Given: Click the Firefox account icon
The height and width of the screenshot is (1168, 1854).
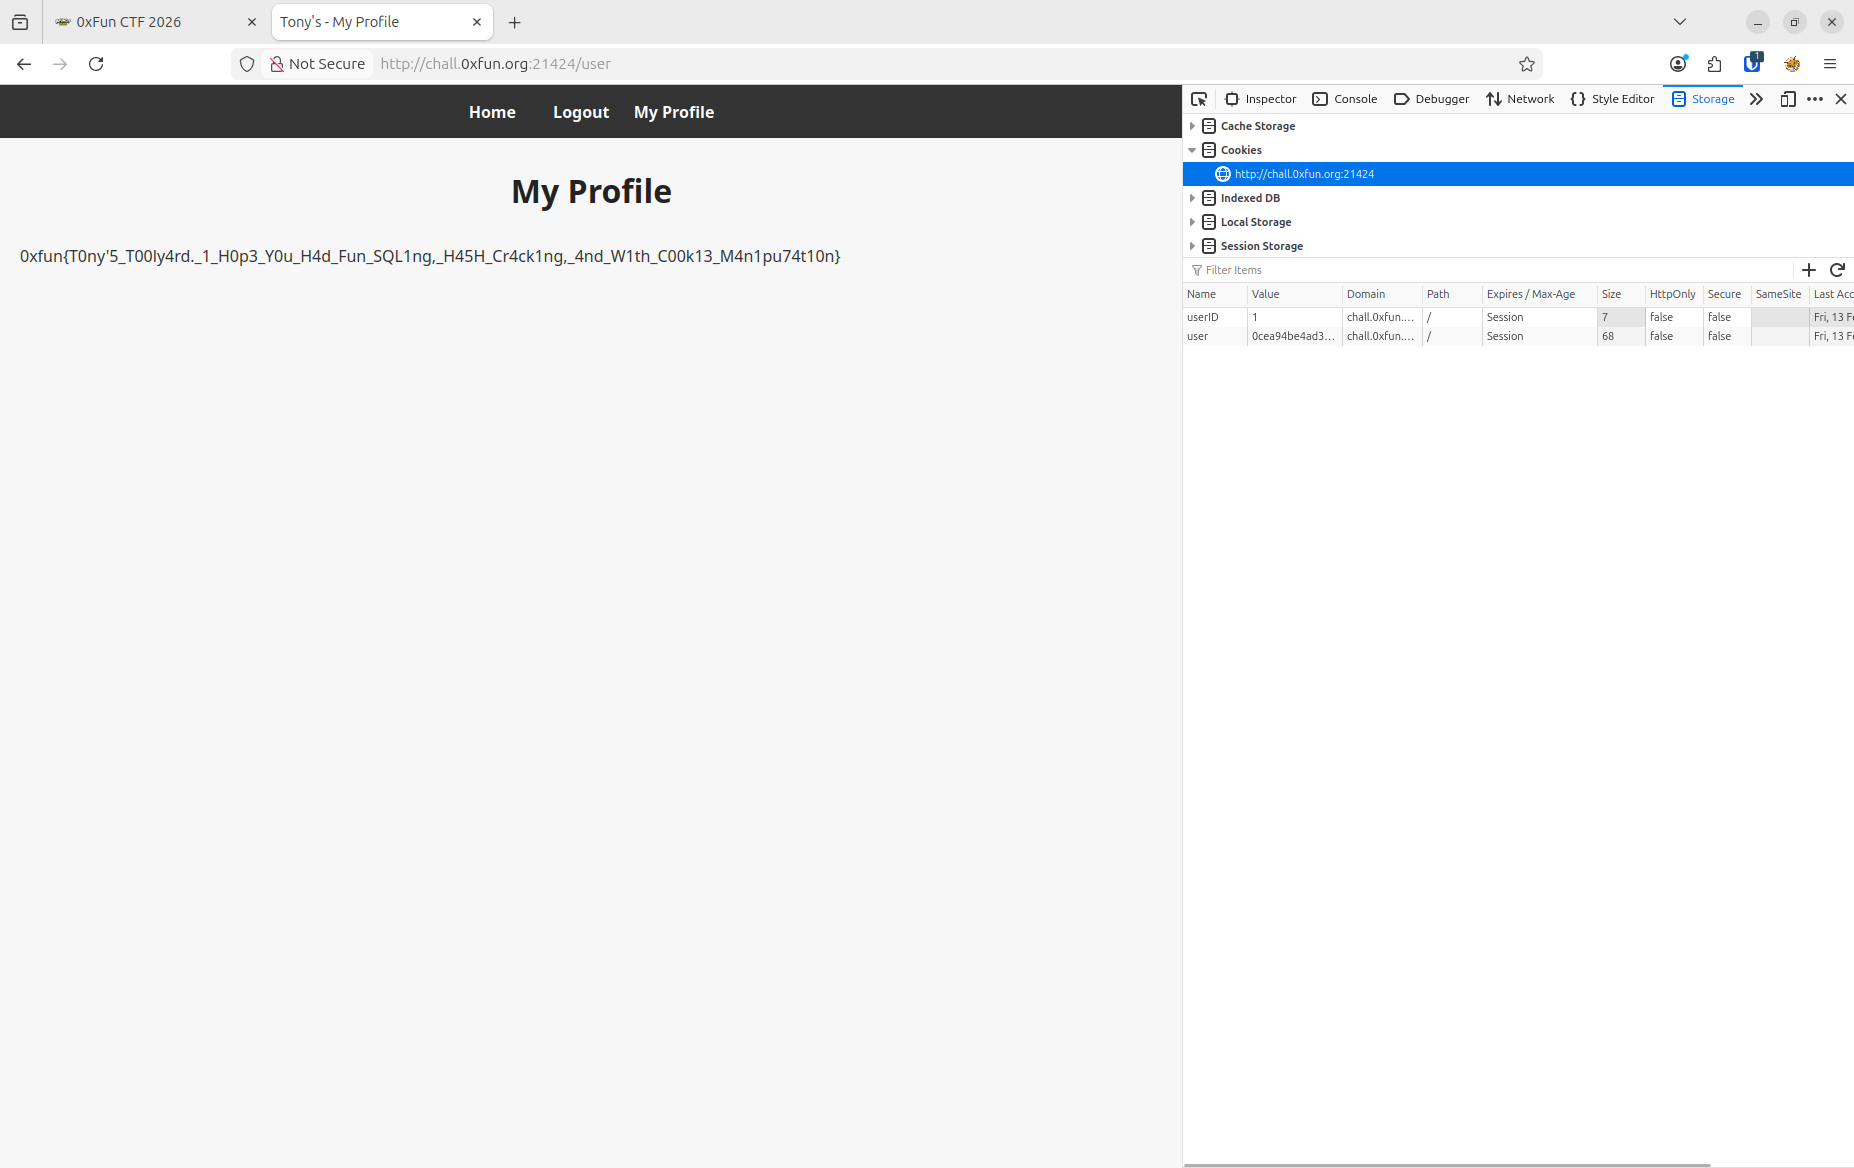Looking at the screenshot, I should click(x=1678, y=64).
